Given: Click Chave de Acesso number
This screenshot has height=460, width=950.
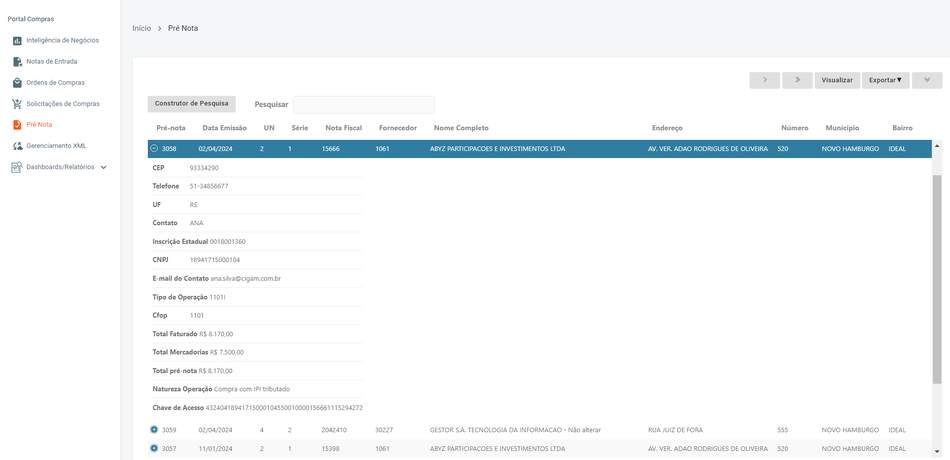Looking at the screenshot, I should point(284,407).
